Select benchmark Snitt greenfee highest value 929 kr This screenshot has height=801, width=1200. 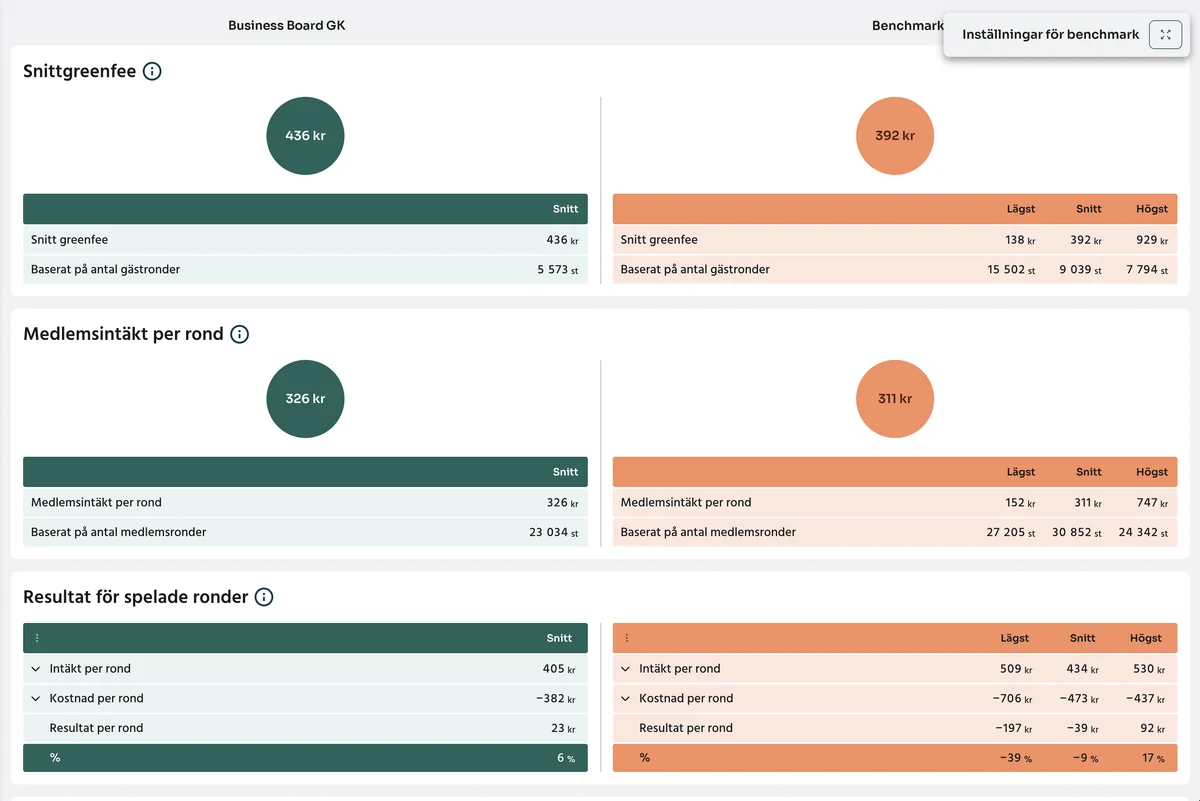tap(1151, 240)
